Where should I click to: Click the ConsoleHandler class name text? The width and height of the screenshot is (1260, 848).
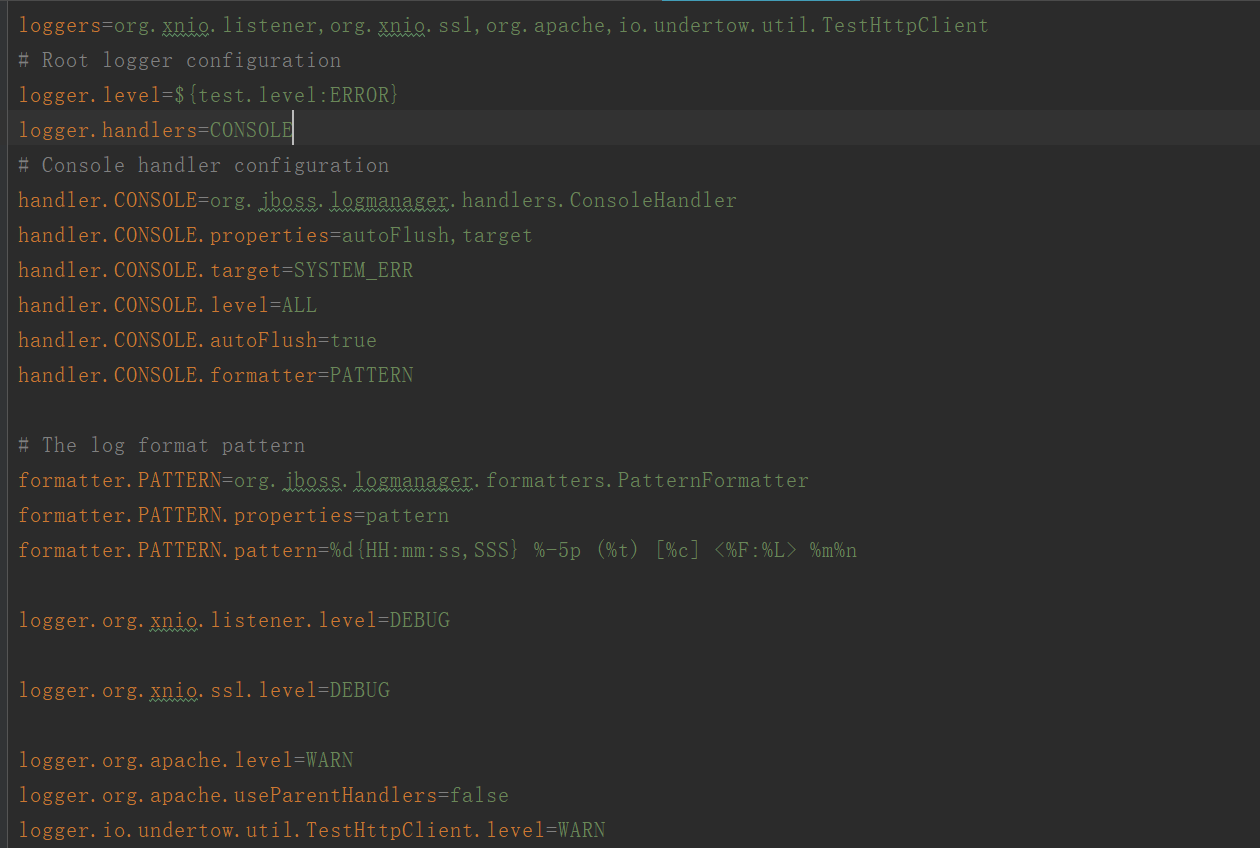click(652, 200)
